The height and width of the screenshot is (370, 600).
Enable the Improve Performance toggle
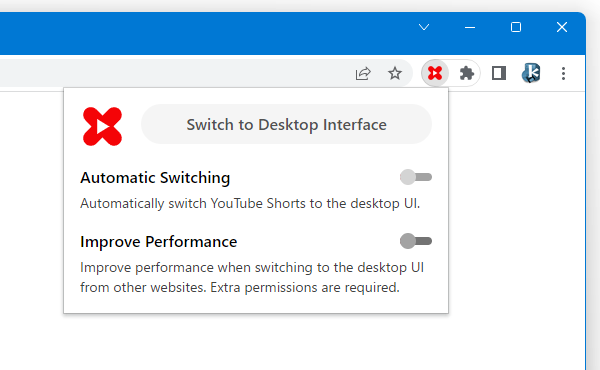click(416, 241)
